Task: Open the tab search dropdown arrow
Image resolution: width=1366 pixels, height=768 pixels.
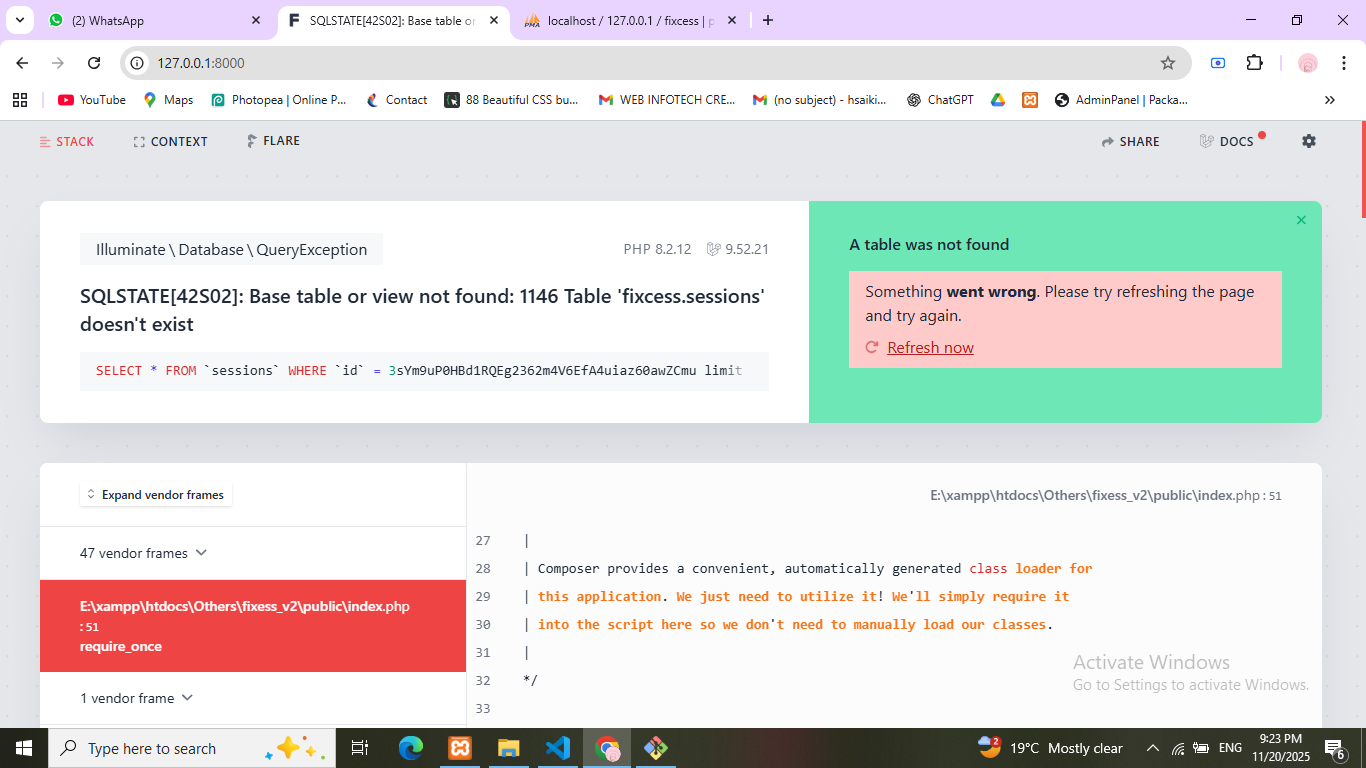Action: tap(19, 20)
